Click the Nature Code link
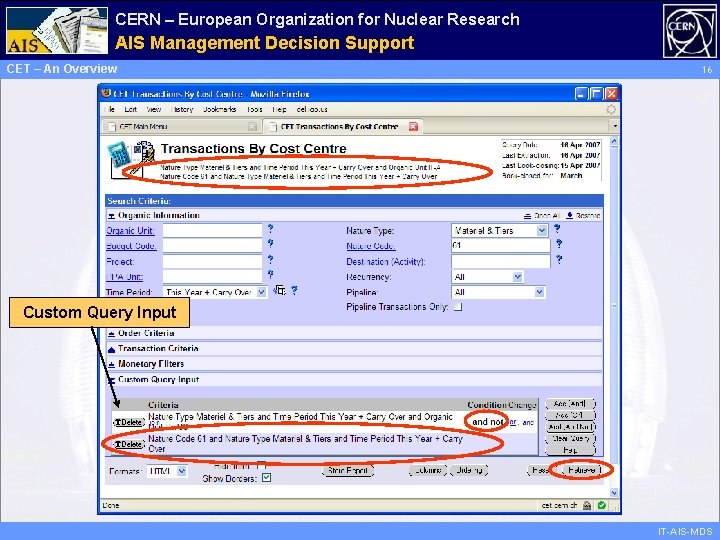Screen dimensions: 720x540 (371, 246)
